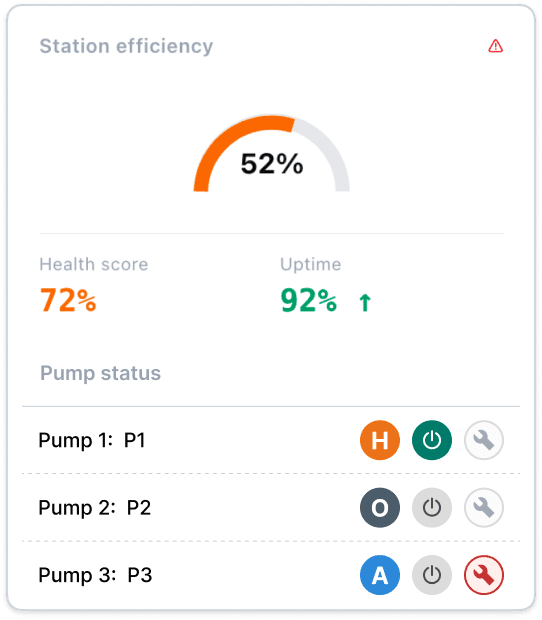The image size is (542, 620).
Task: Select the Pump 2: P2 row label
Action: [x=95, y=507]
